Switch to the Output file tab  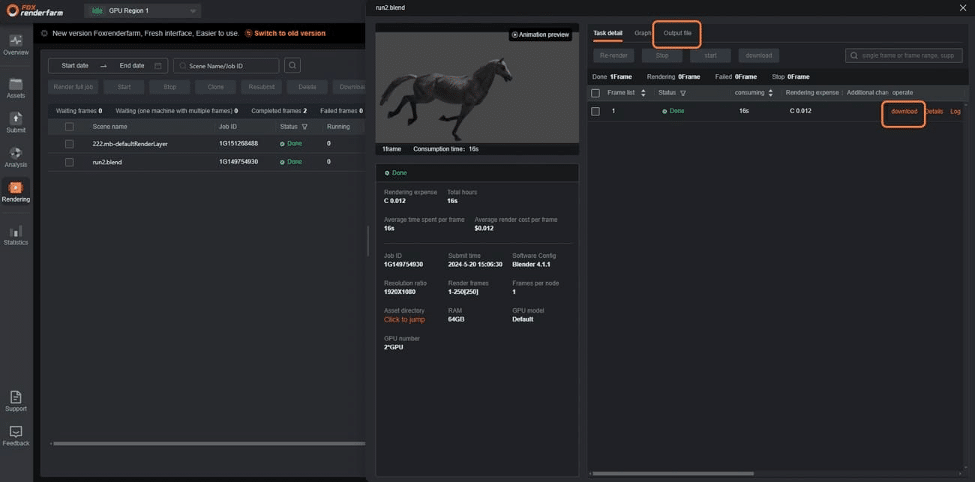(677, 32)
